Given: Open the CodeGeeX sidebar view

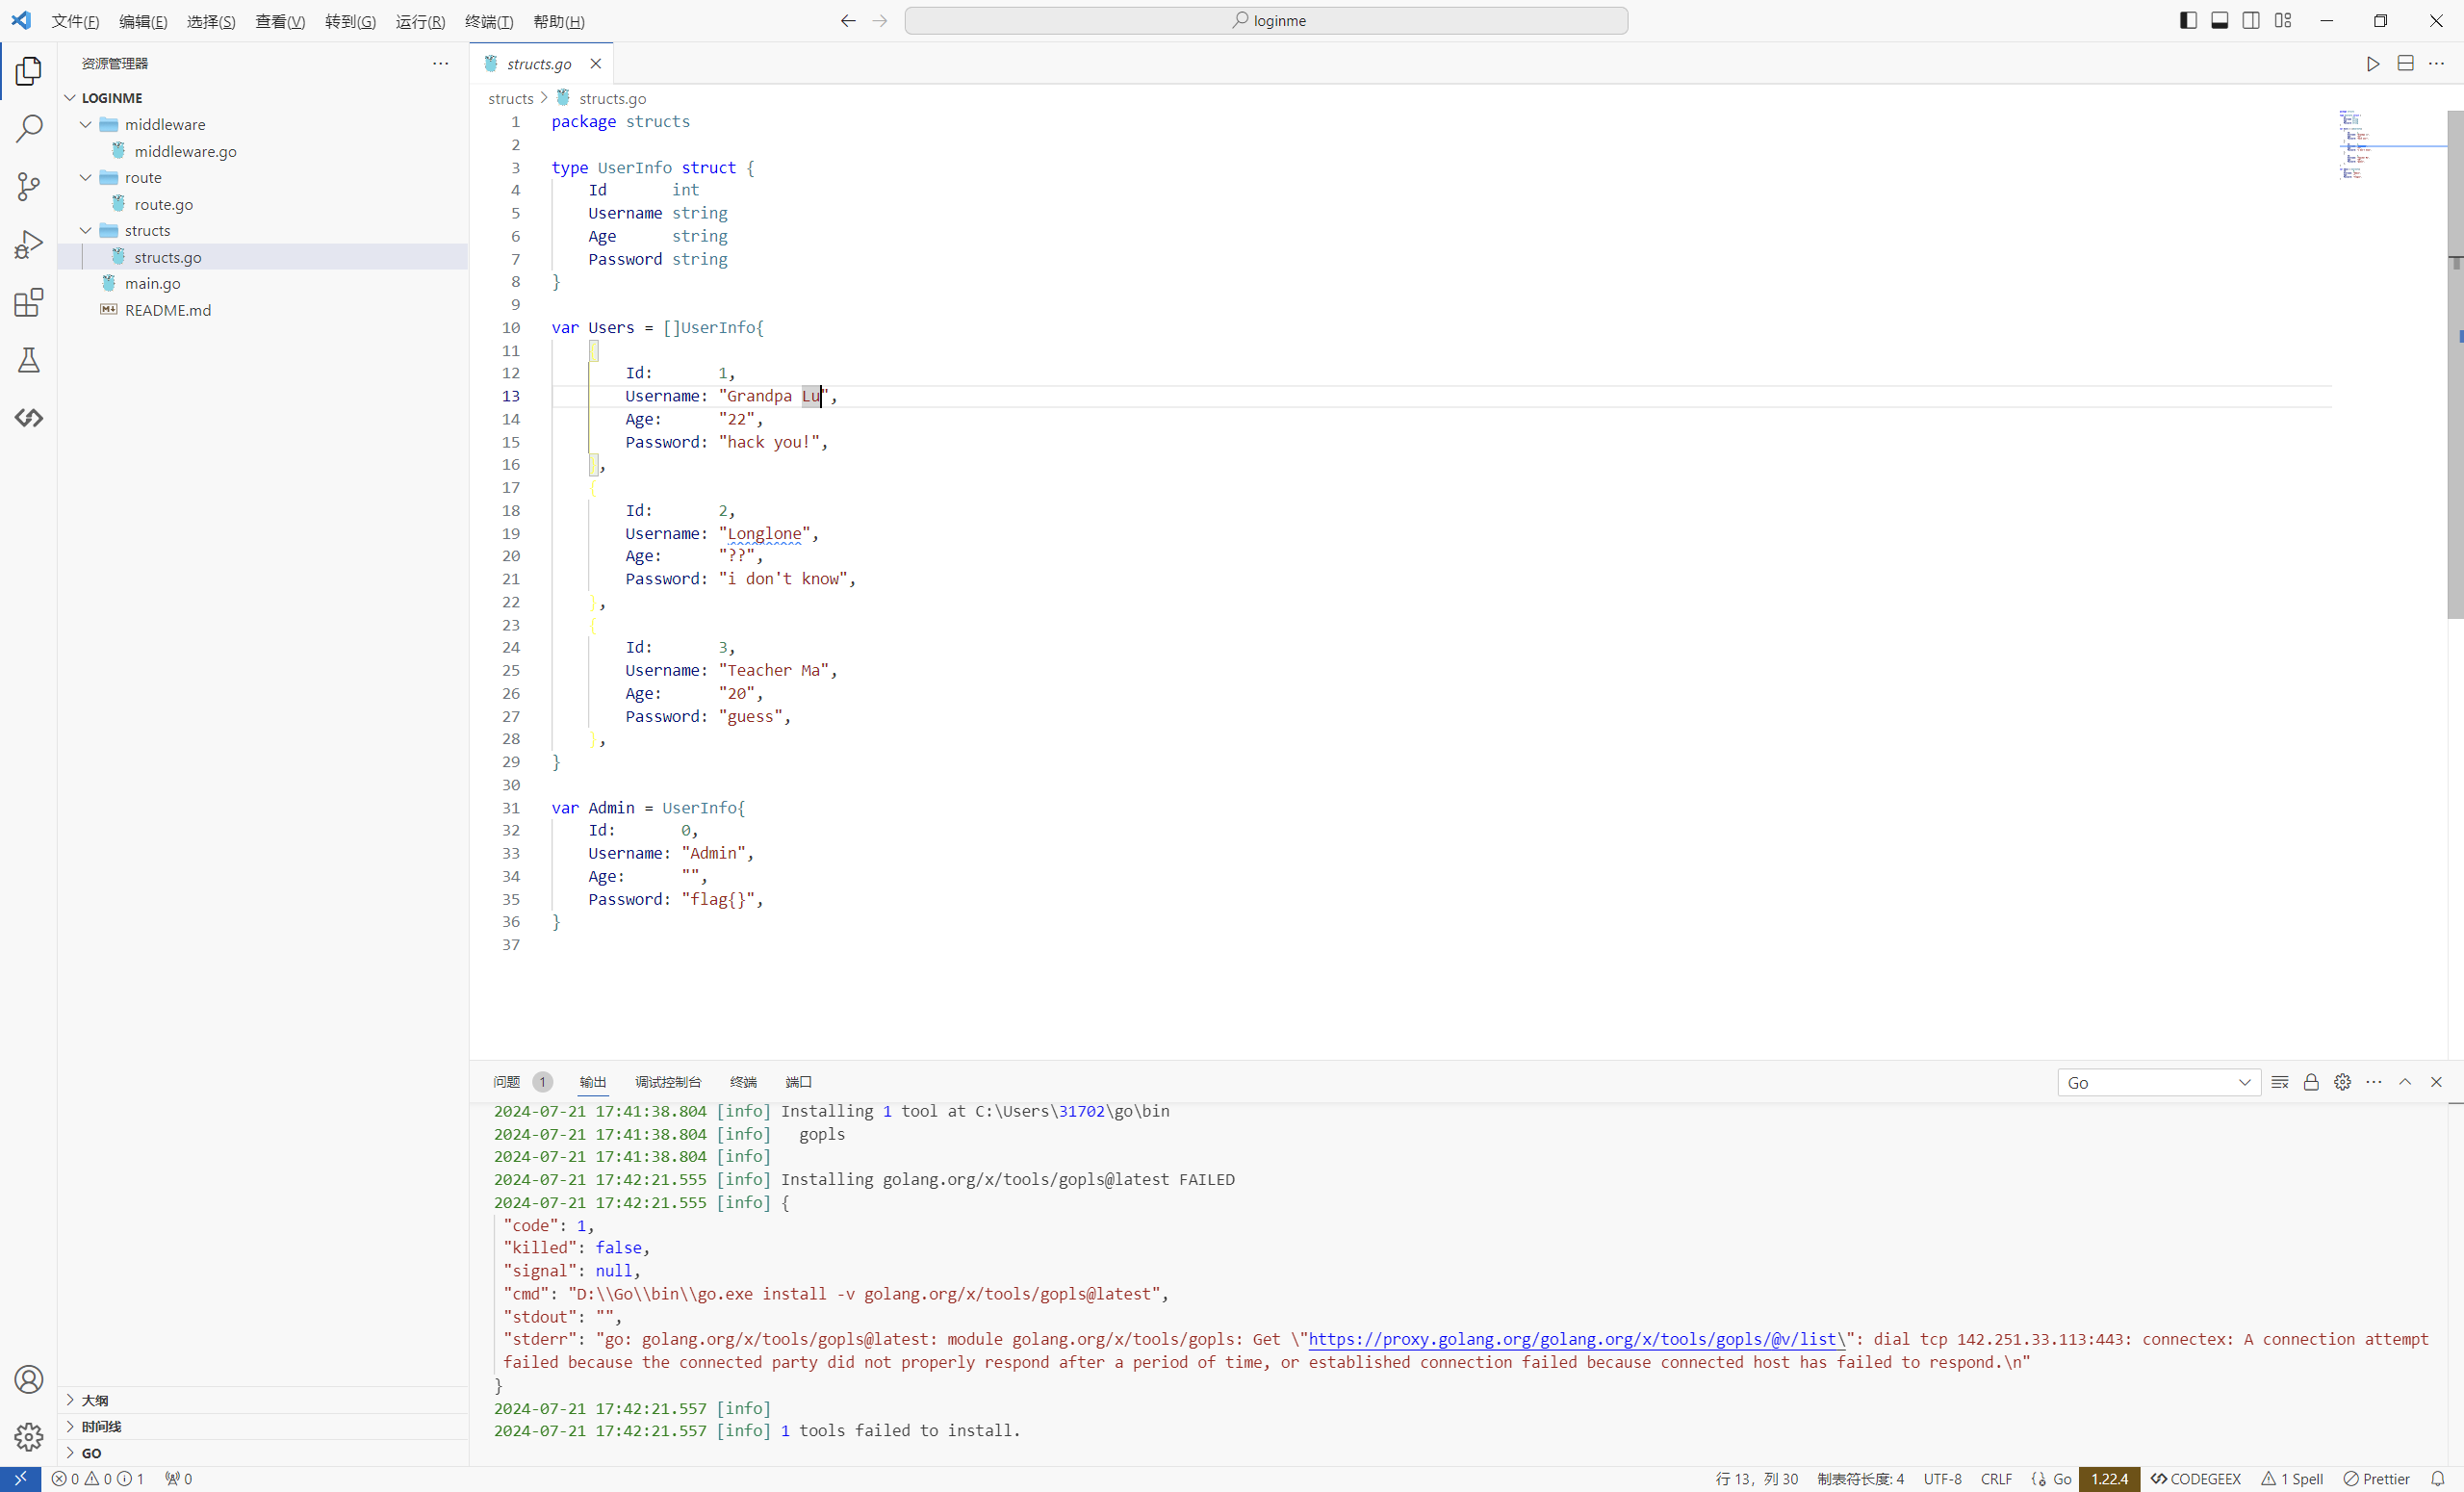Looking at the screenshot, I should [29, 418].
